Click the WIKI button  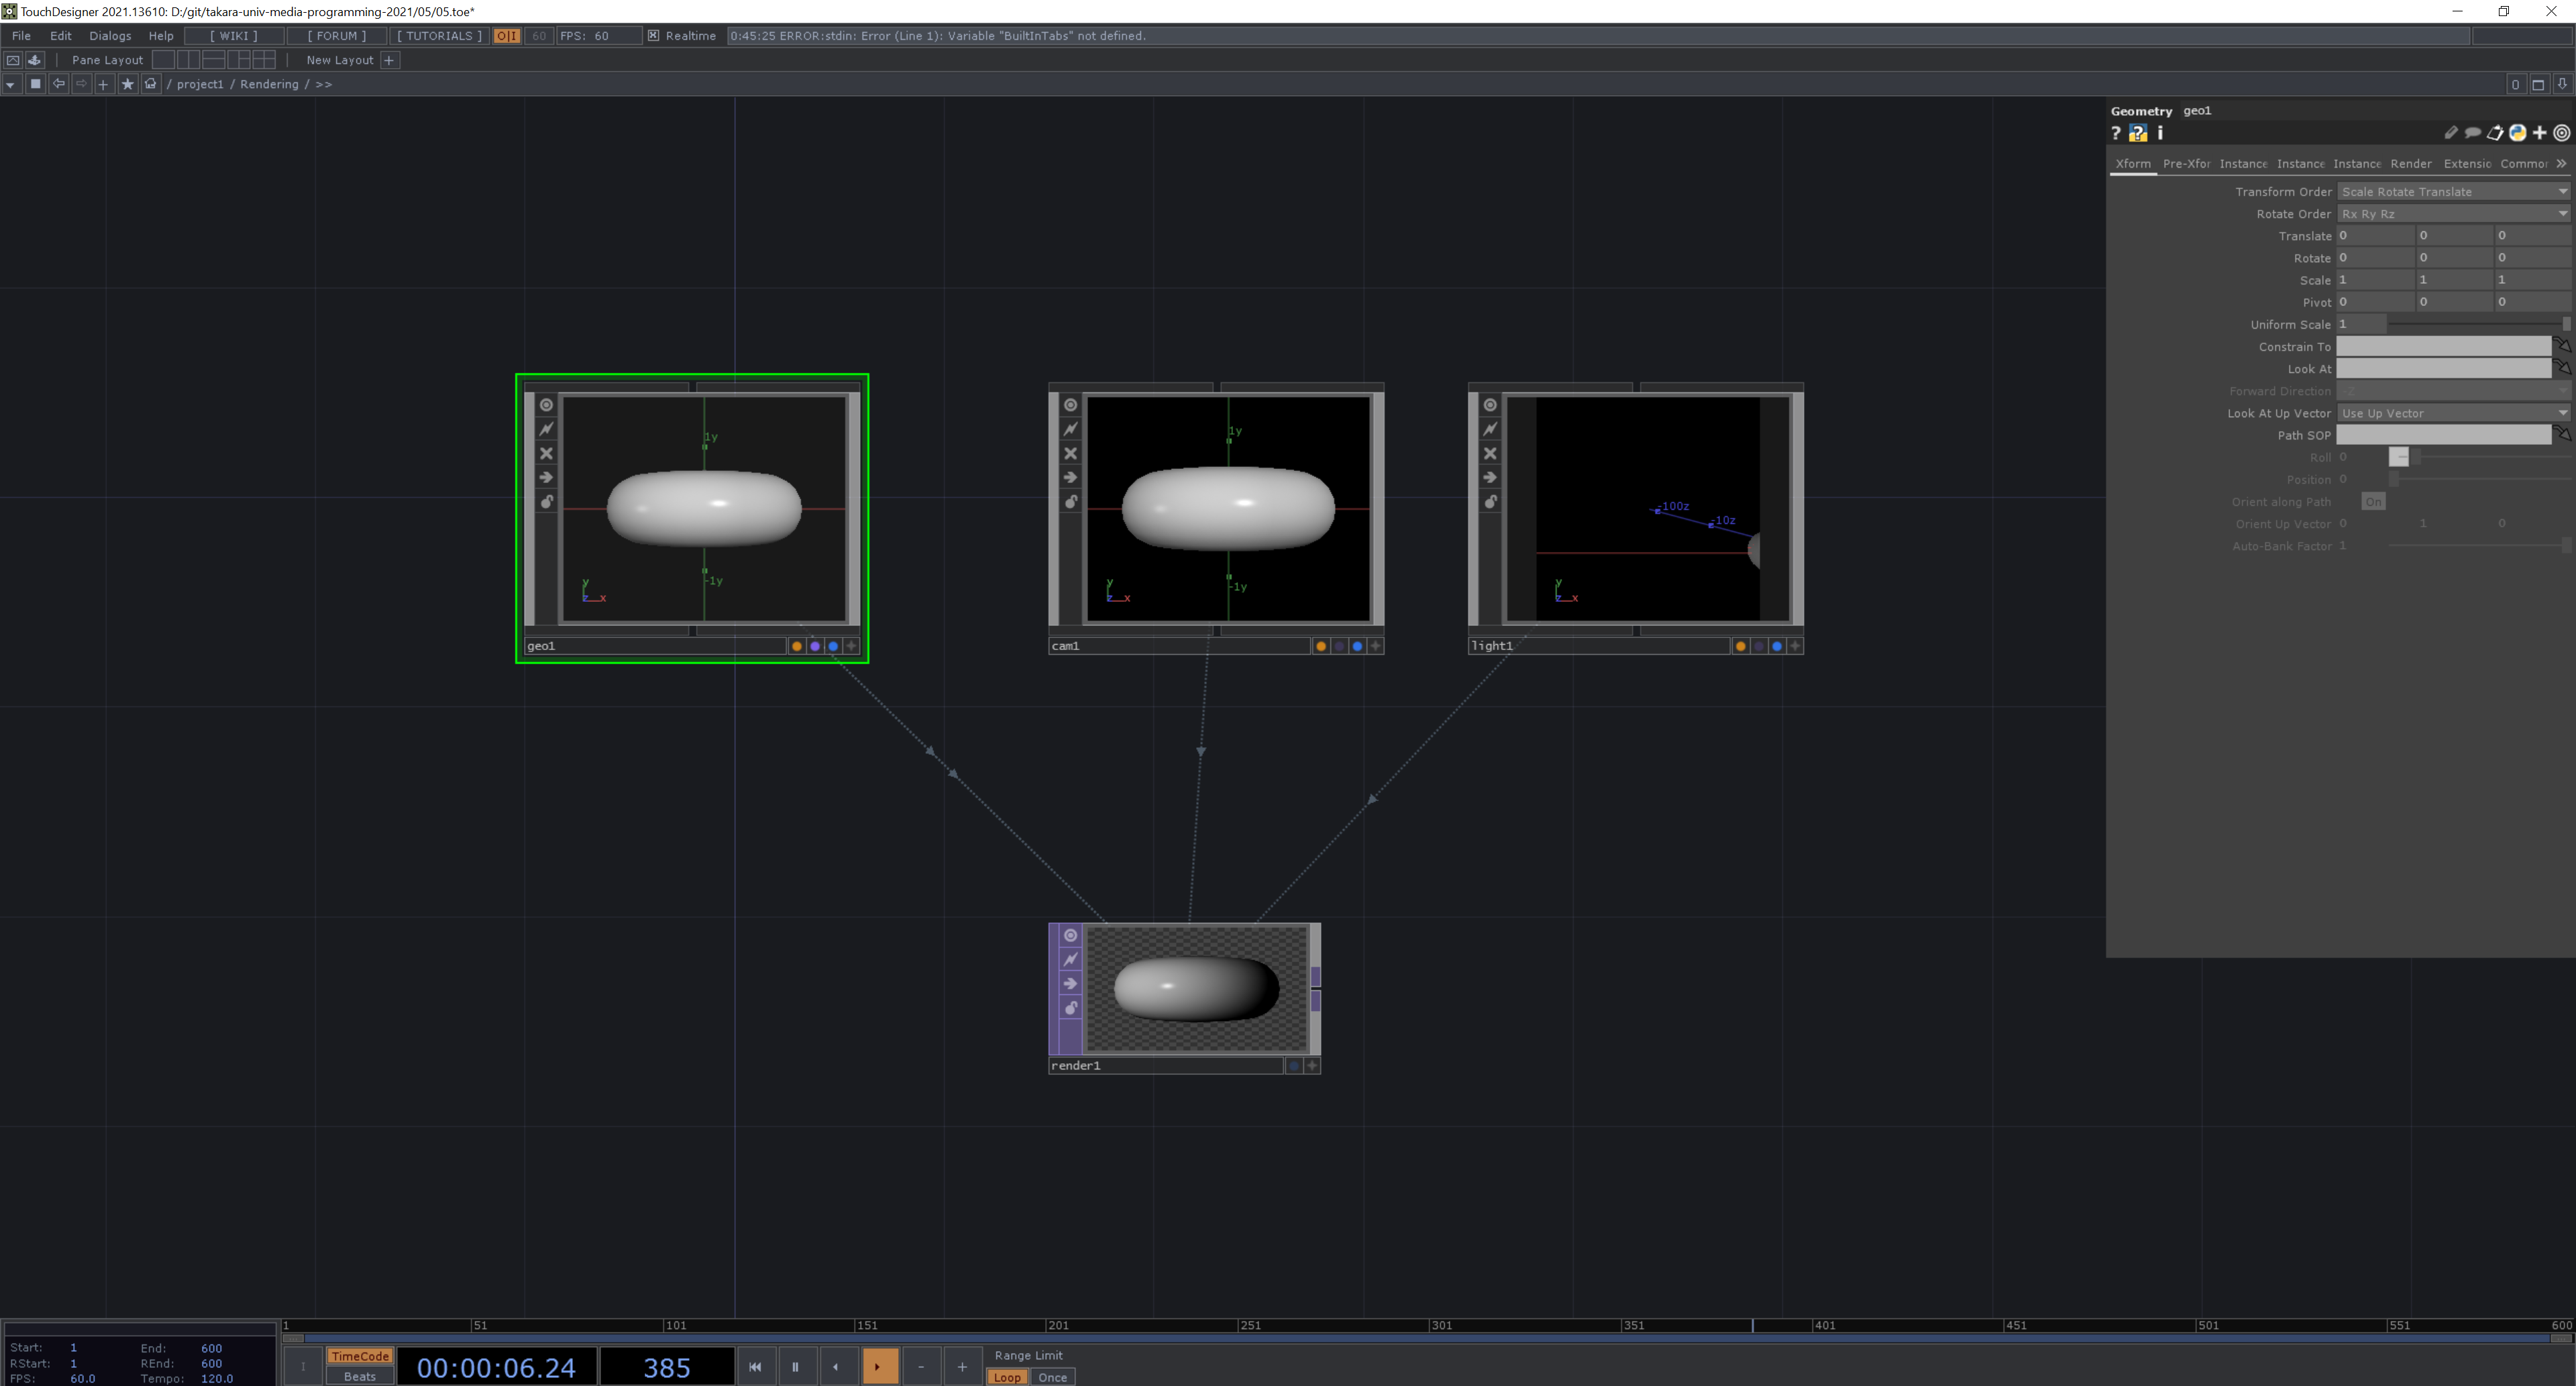coord(234,36)
